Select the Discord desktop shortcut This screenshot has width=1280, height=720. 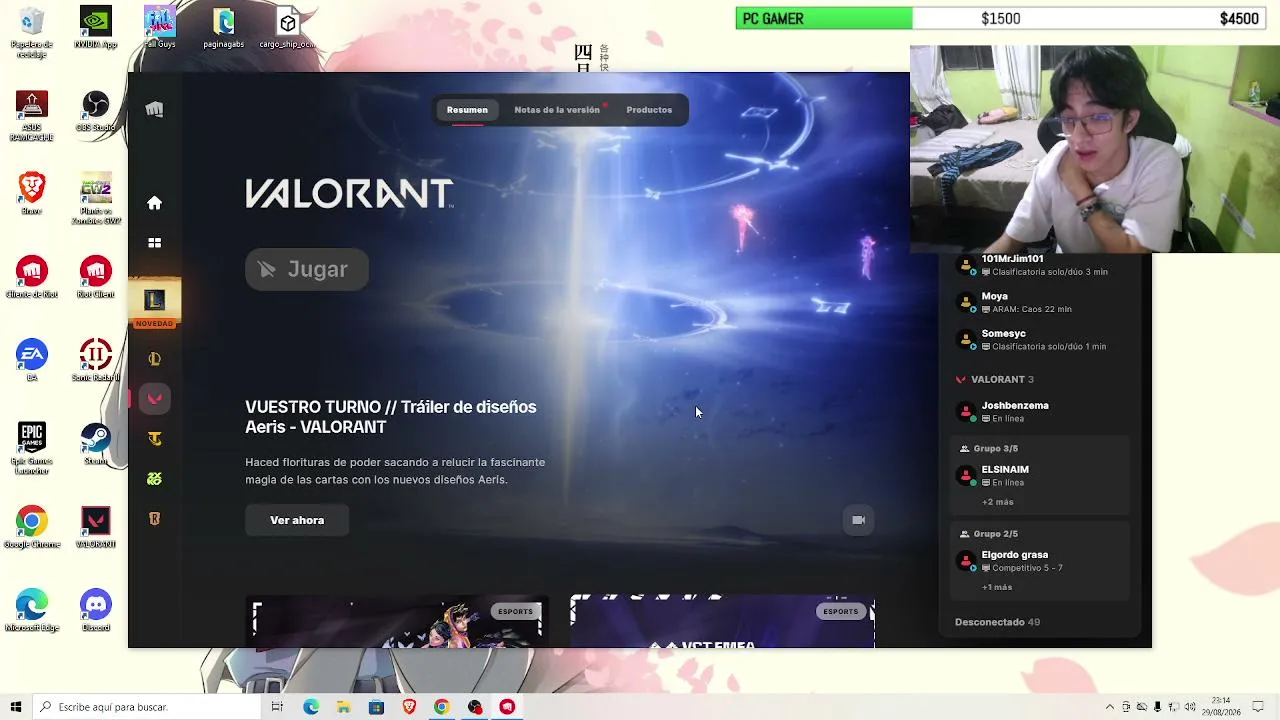point(95,610)
